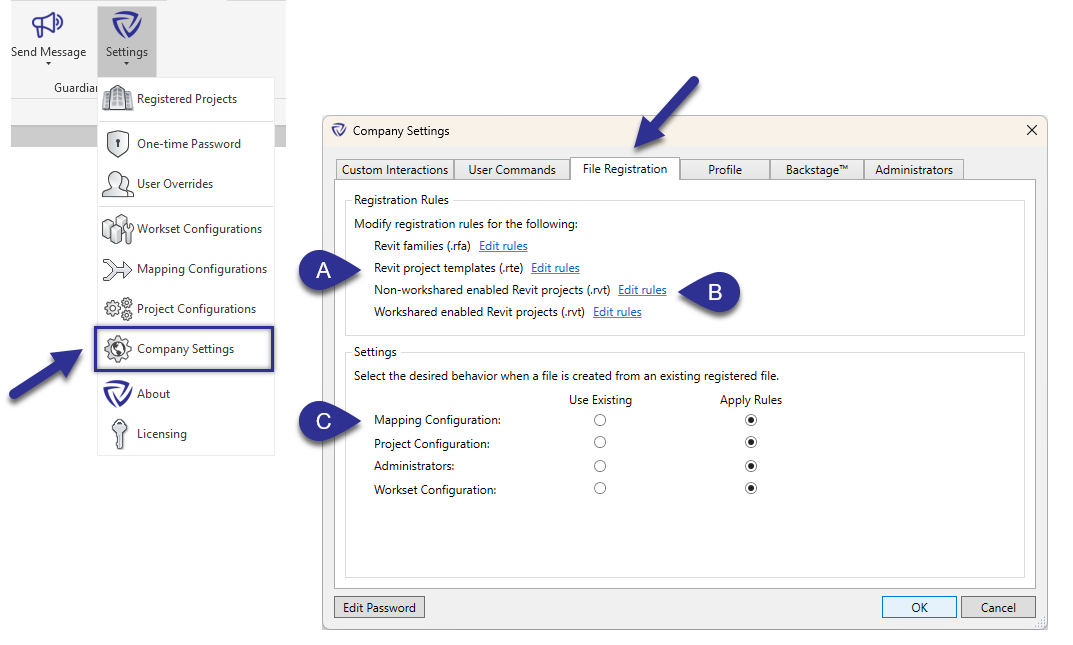Select Apply Rules for Administrators
1073x645 pixels.
751,465
